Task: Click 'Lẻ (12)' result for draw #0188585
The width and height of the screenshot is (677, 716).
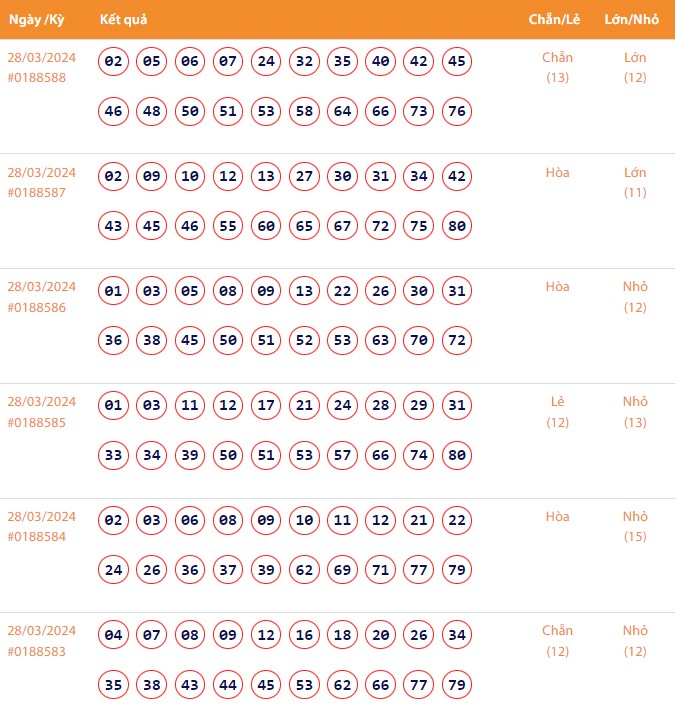Action: [x=557, y=412]
